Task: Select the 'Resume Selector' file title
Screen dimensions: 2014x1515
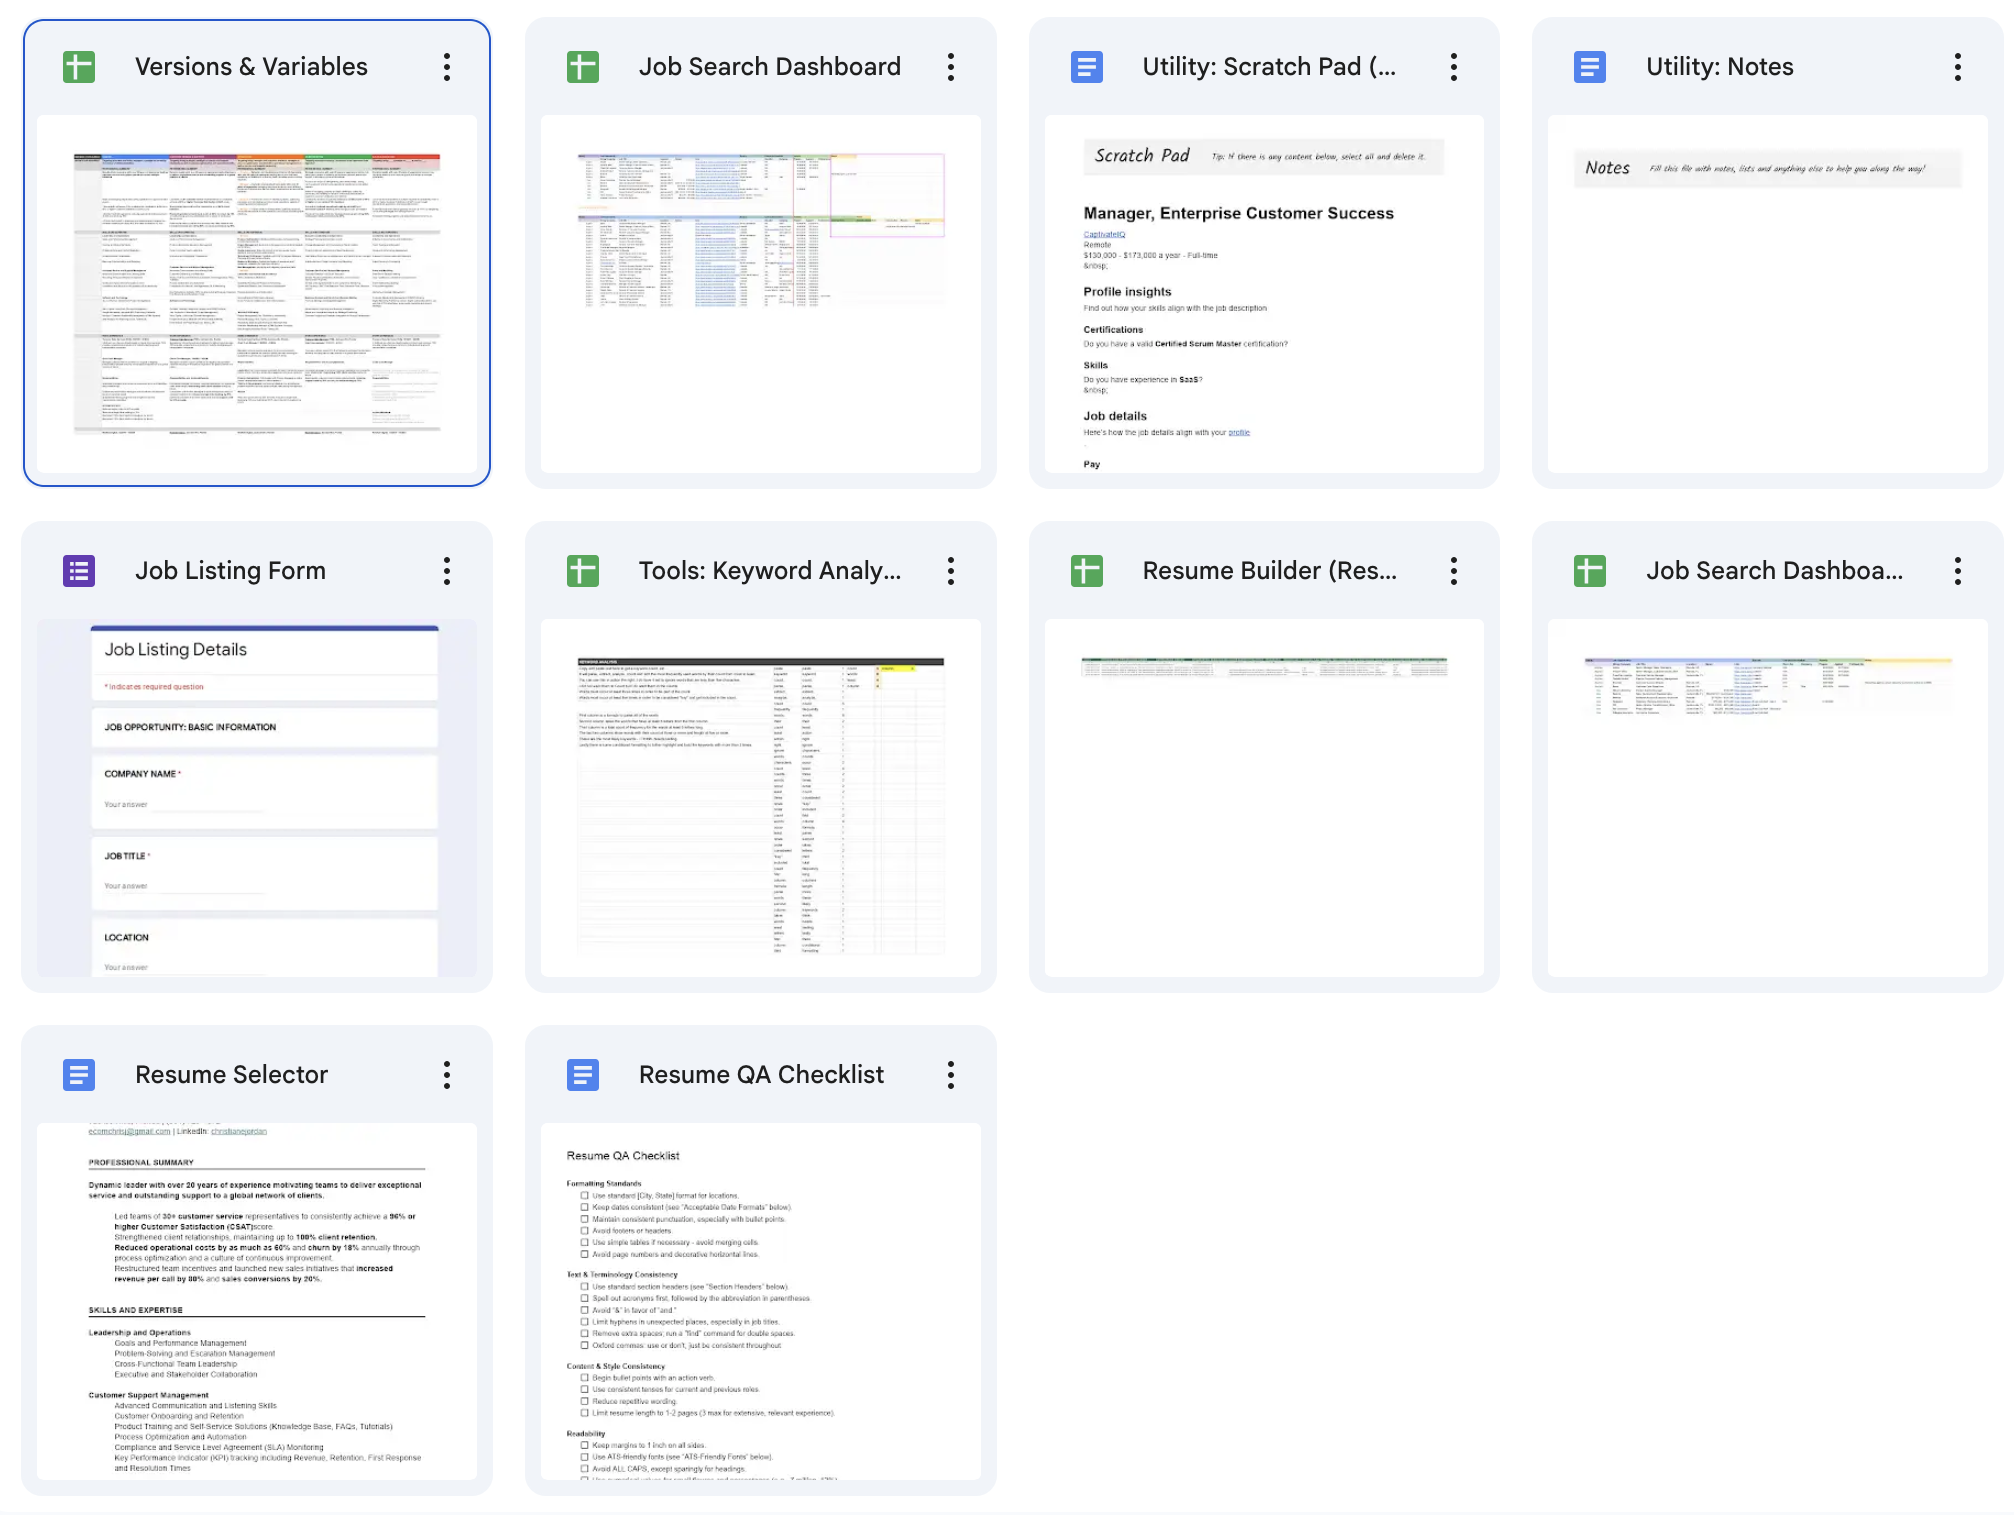Action: click(x=232, y=1075)
